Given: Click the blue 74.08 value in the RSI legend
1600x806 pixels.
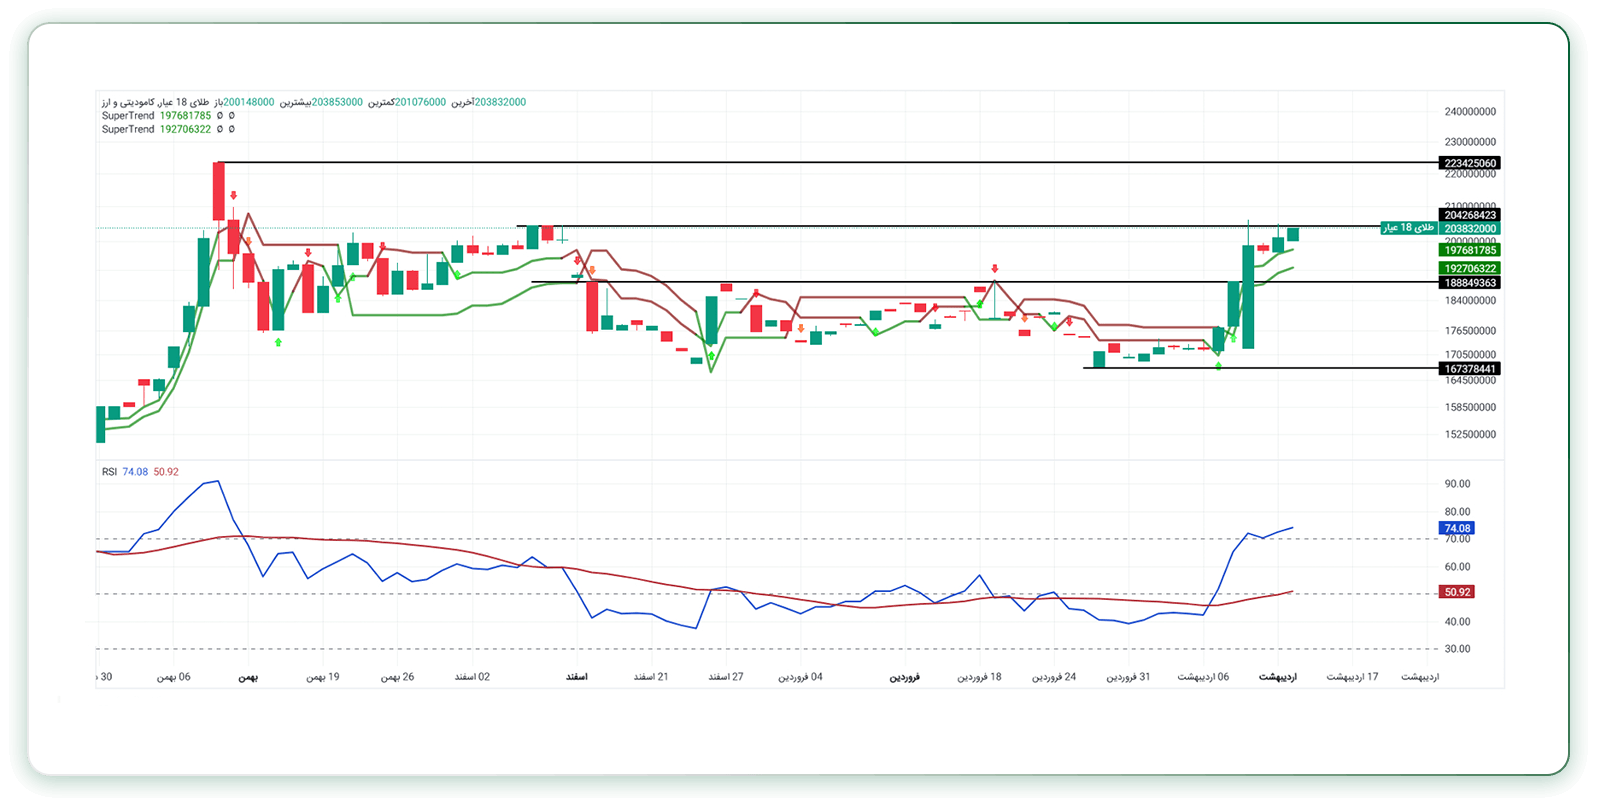Looking at the screenshot, I should tap(135, 472).
